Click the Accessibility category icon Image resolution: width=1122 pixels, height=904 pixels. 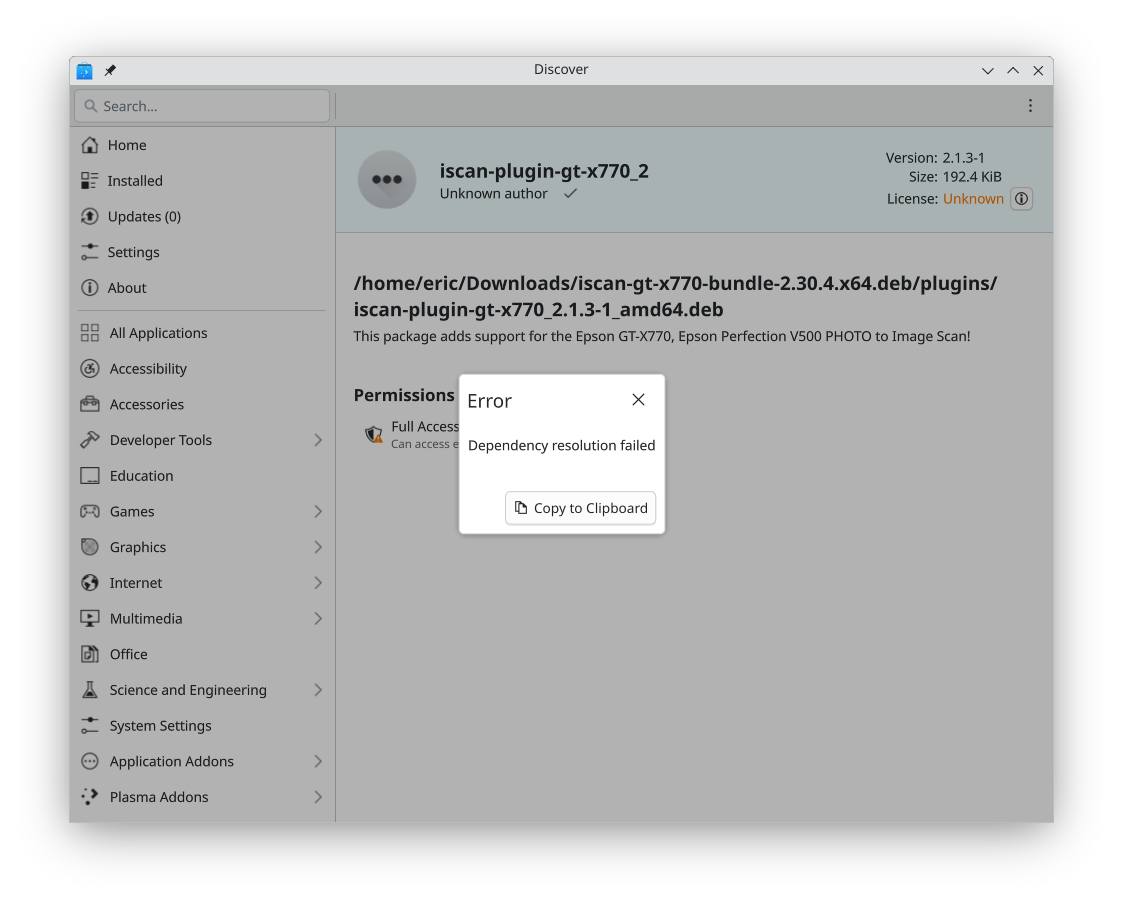(x=89, y=369)
